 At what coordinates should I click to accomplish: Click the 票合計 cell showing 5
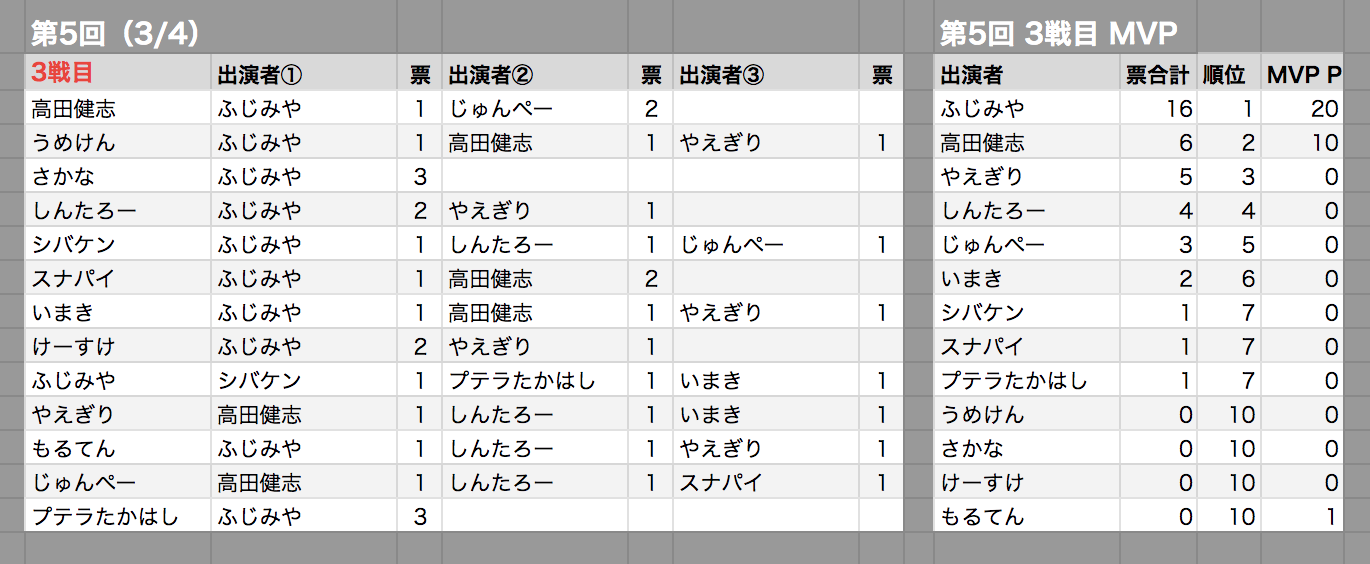coord(1157,176)
